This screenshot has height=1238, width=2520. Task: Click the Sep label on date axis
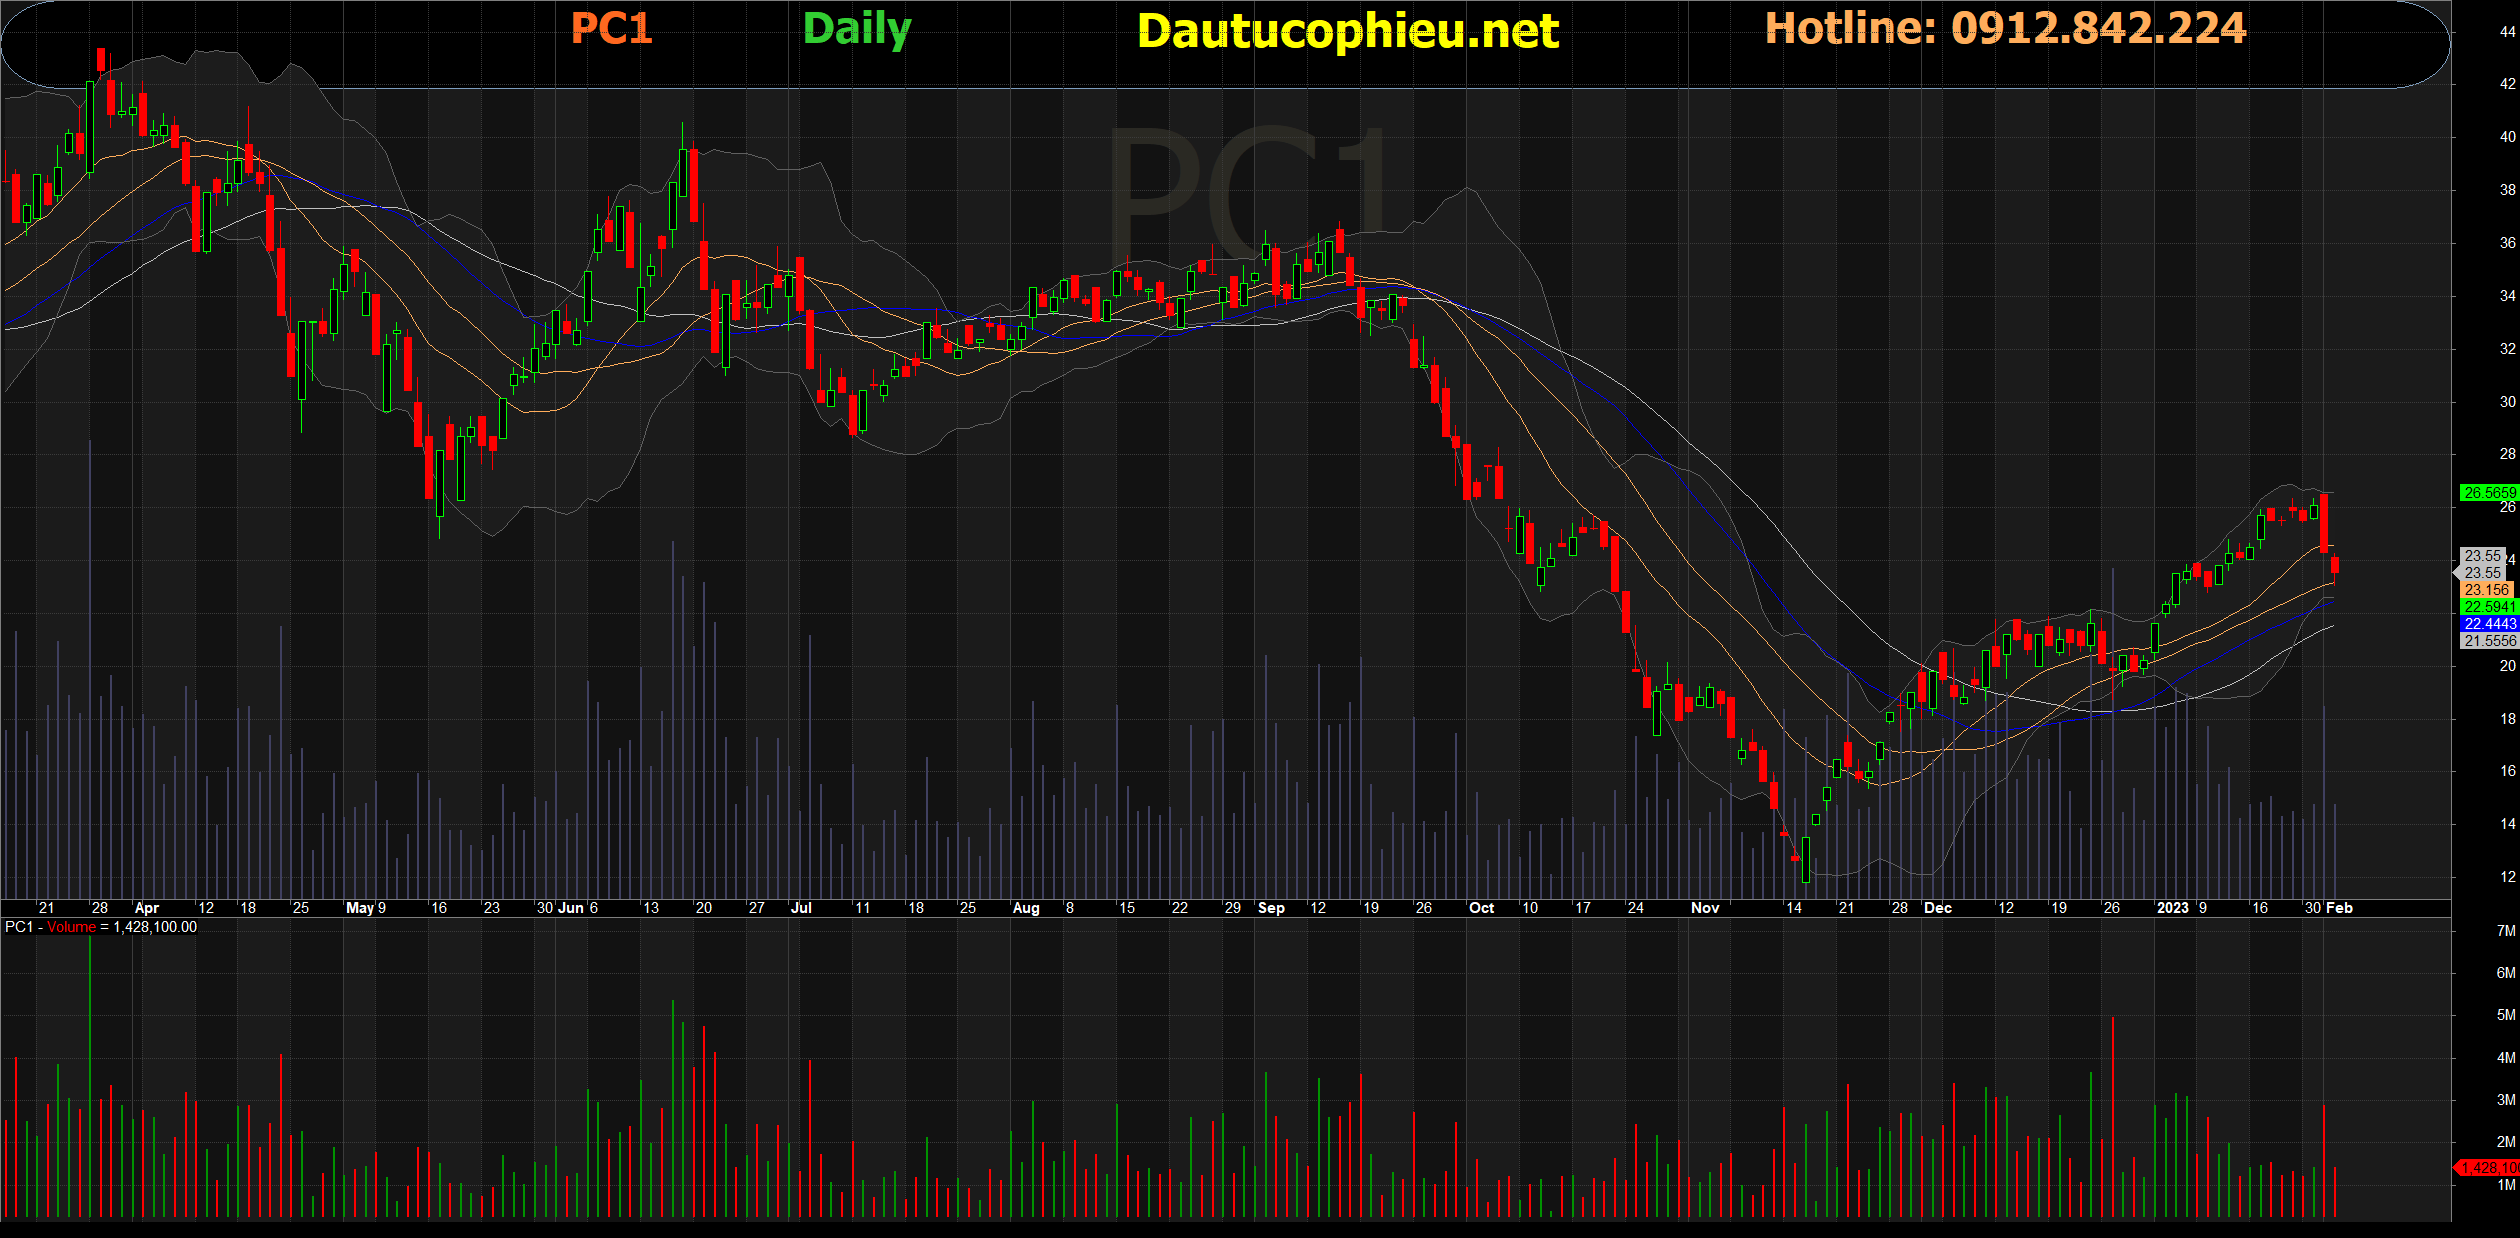tap(1271, 908)
